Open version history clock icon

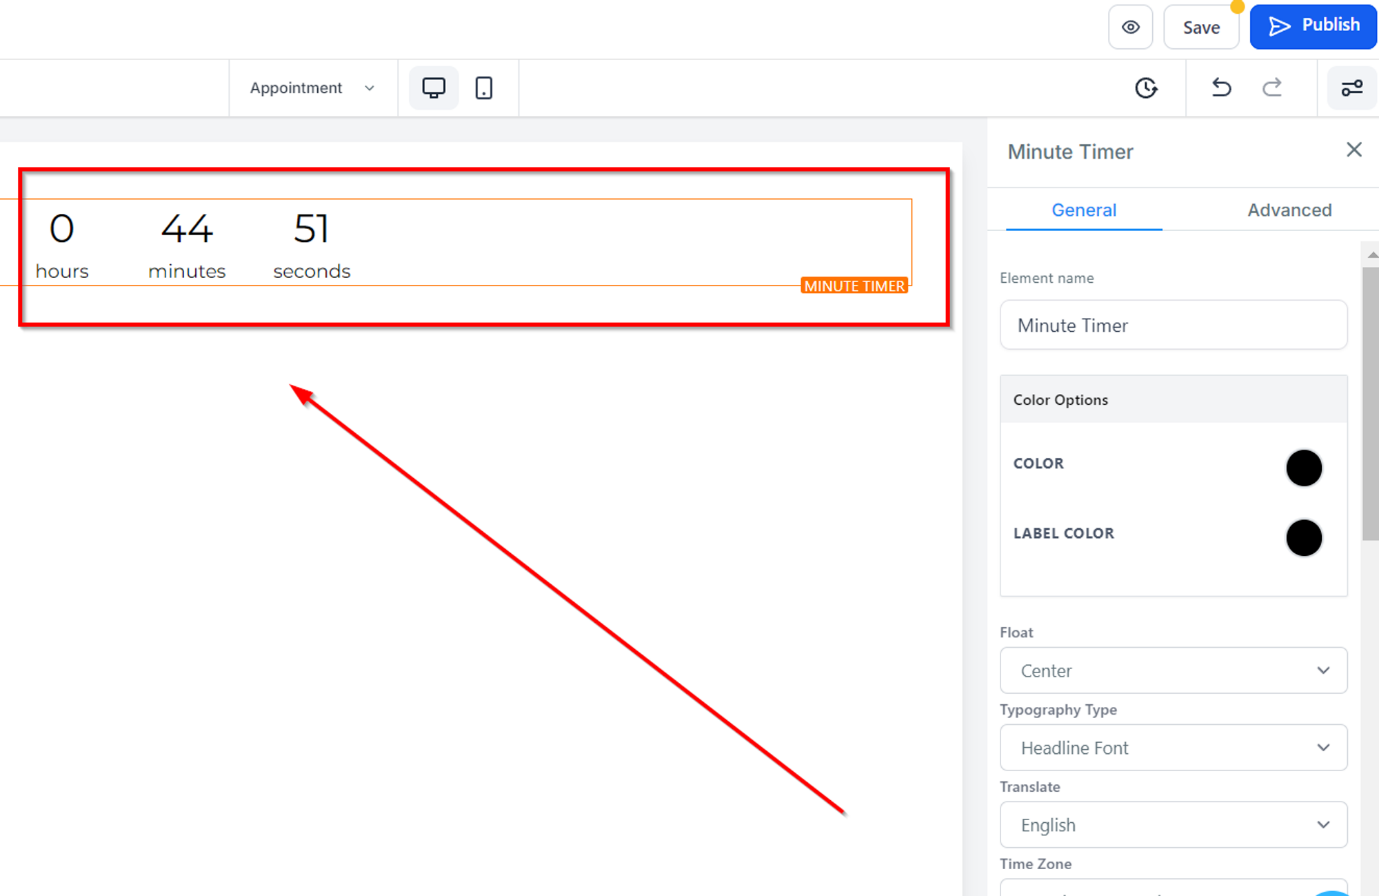(1146, 88)
